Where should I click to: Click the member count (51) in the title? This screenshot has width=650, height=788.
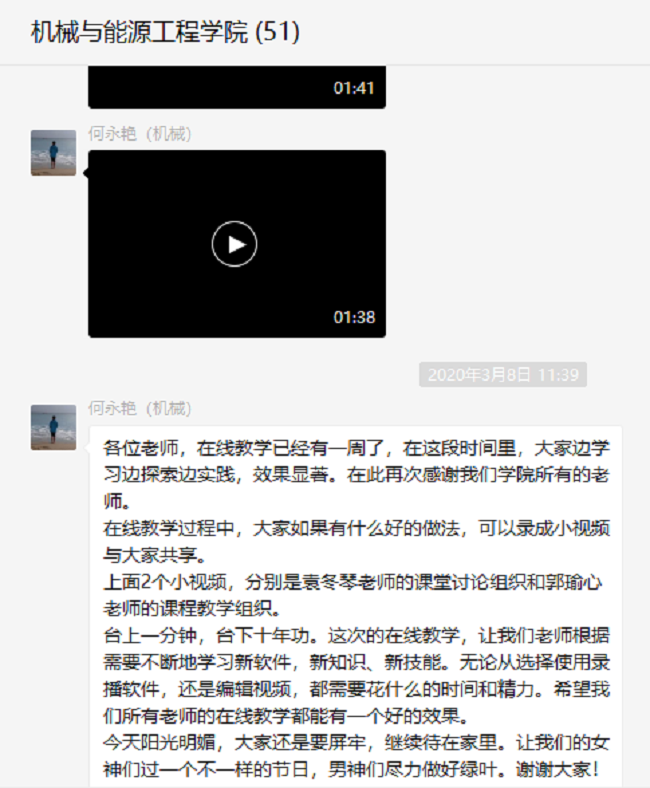pyautogui.click(x=277, y=32)
